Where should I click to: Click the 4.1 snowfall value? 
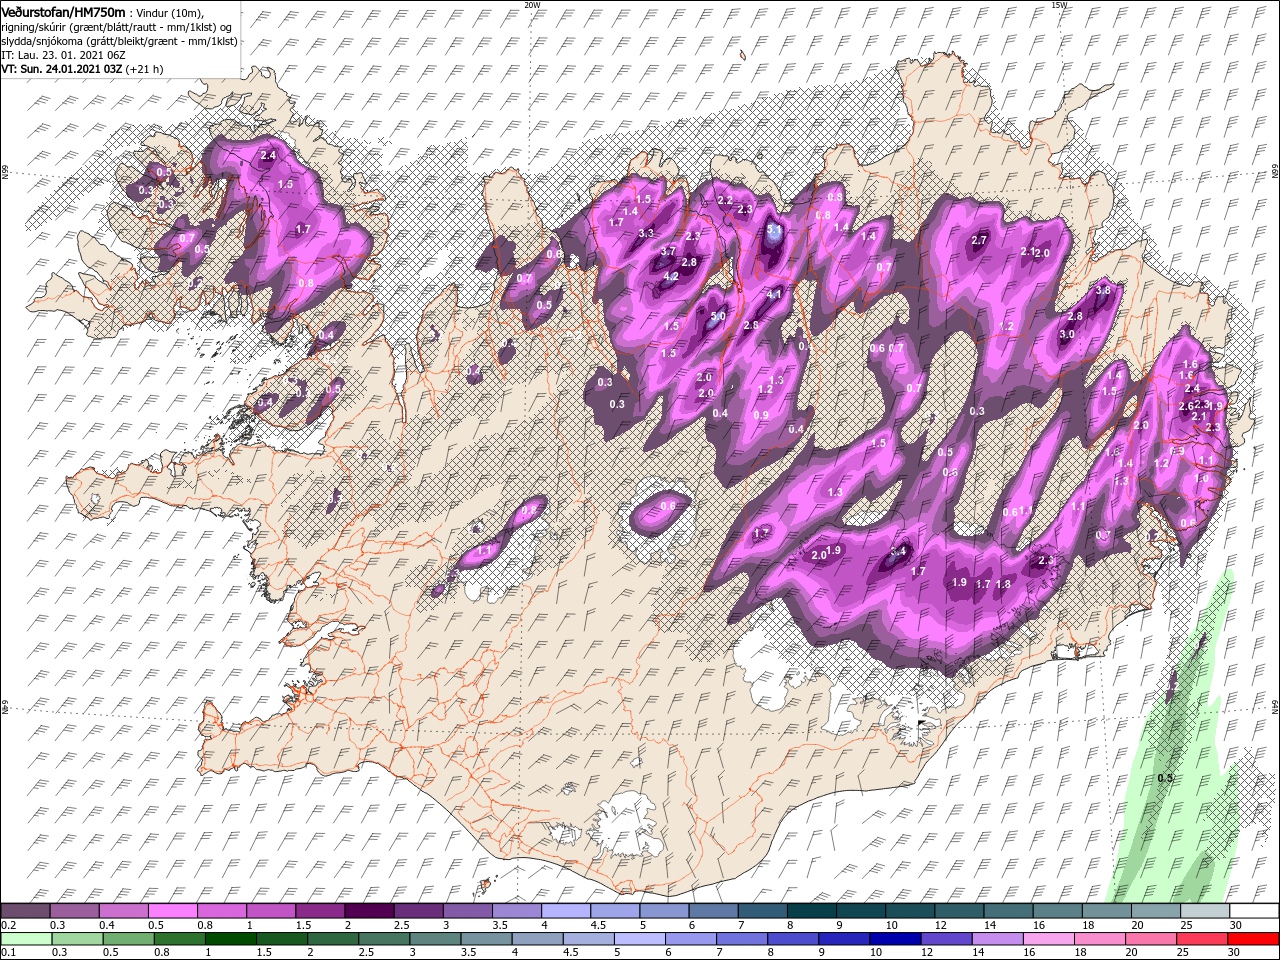(x=774, y=295)
